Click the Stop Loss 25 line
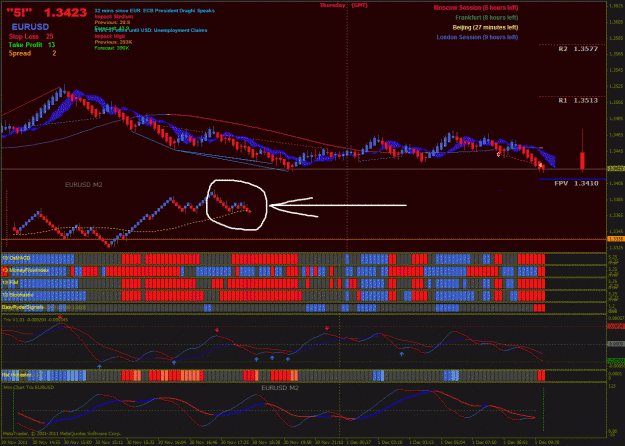625x446 pixels. tap(31, 36)
